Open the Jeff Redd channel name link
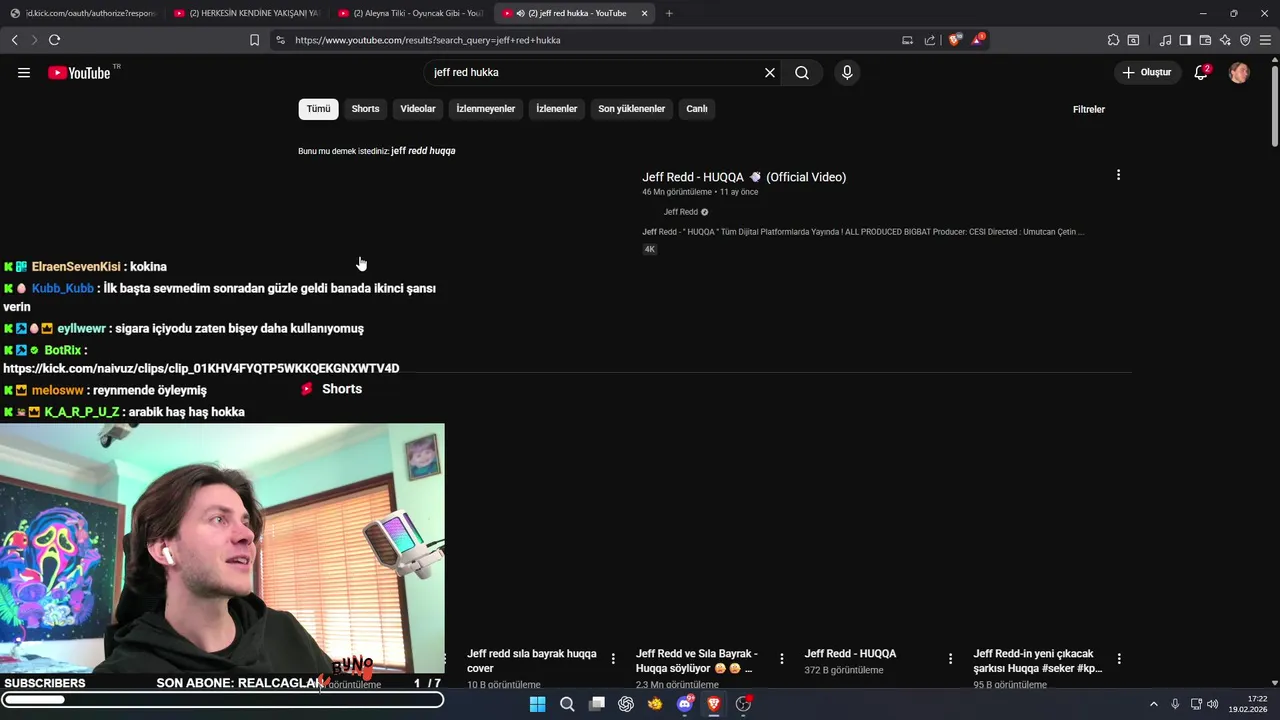The image size is (1280, 720). point(681,212)
